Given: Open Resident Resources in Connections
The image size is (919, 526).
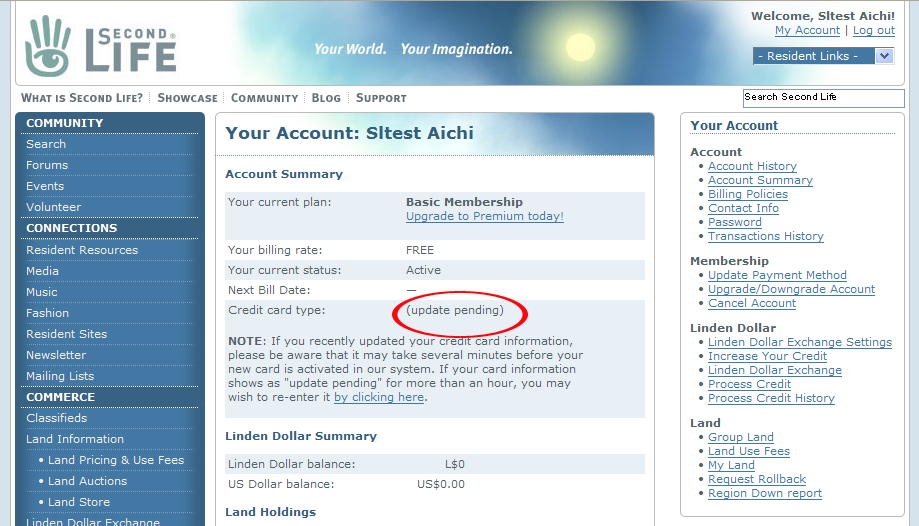Looking at the screenshot, I should pos(82,250).
